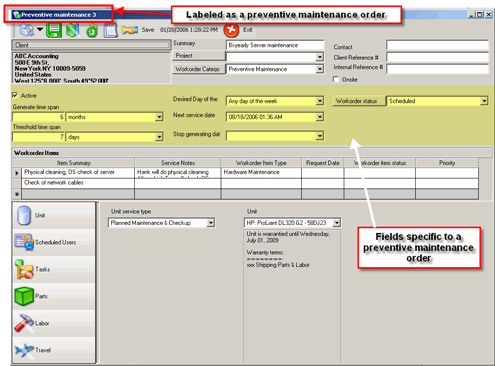The width and height of the screenshot is (495, 366).
Task: Click the handshake icon in toolbar
Action: (x=130, y=30)
